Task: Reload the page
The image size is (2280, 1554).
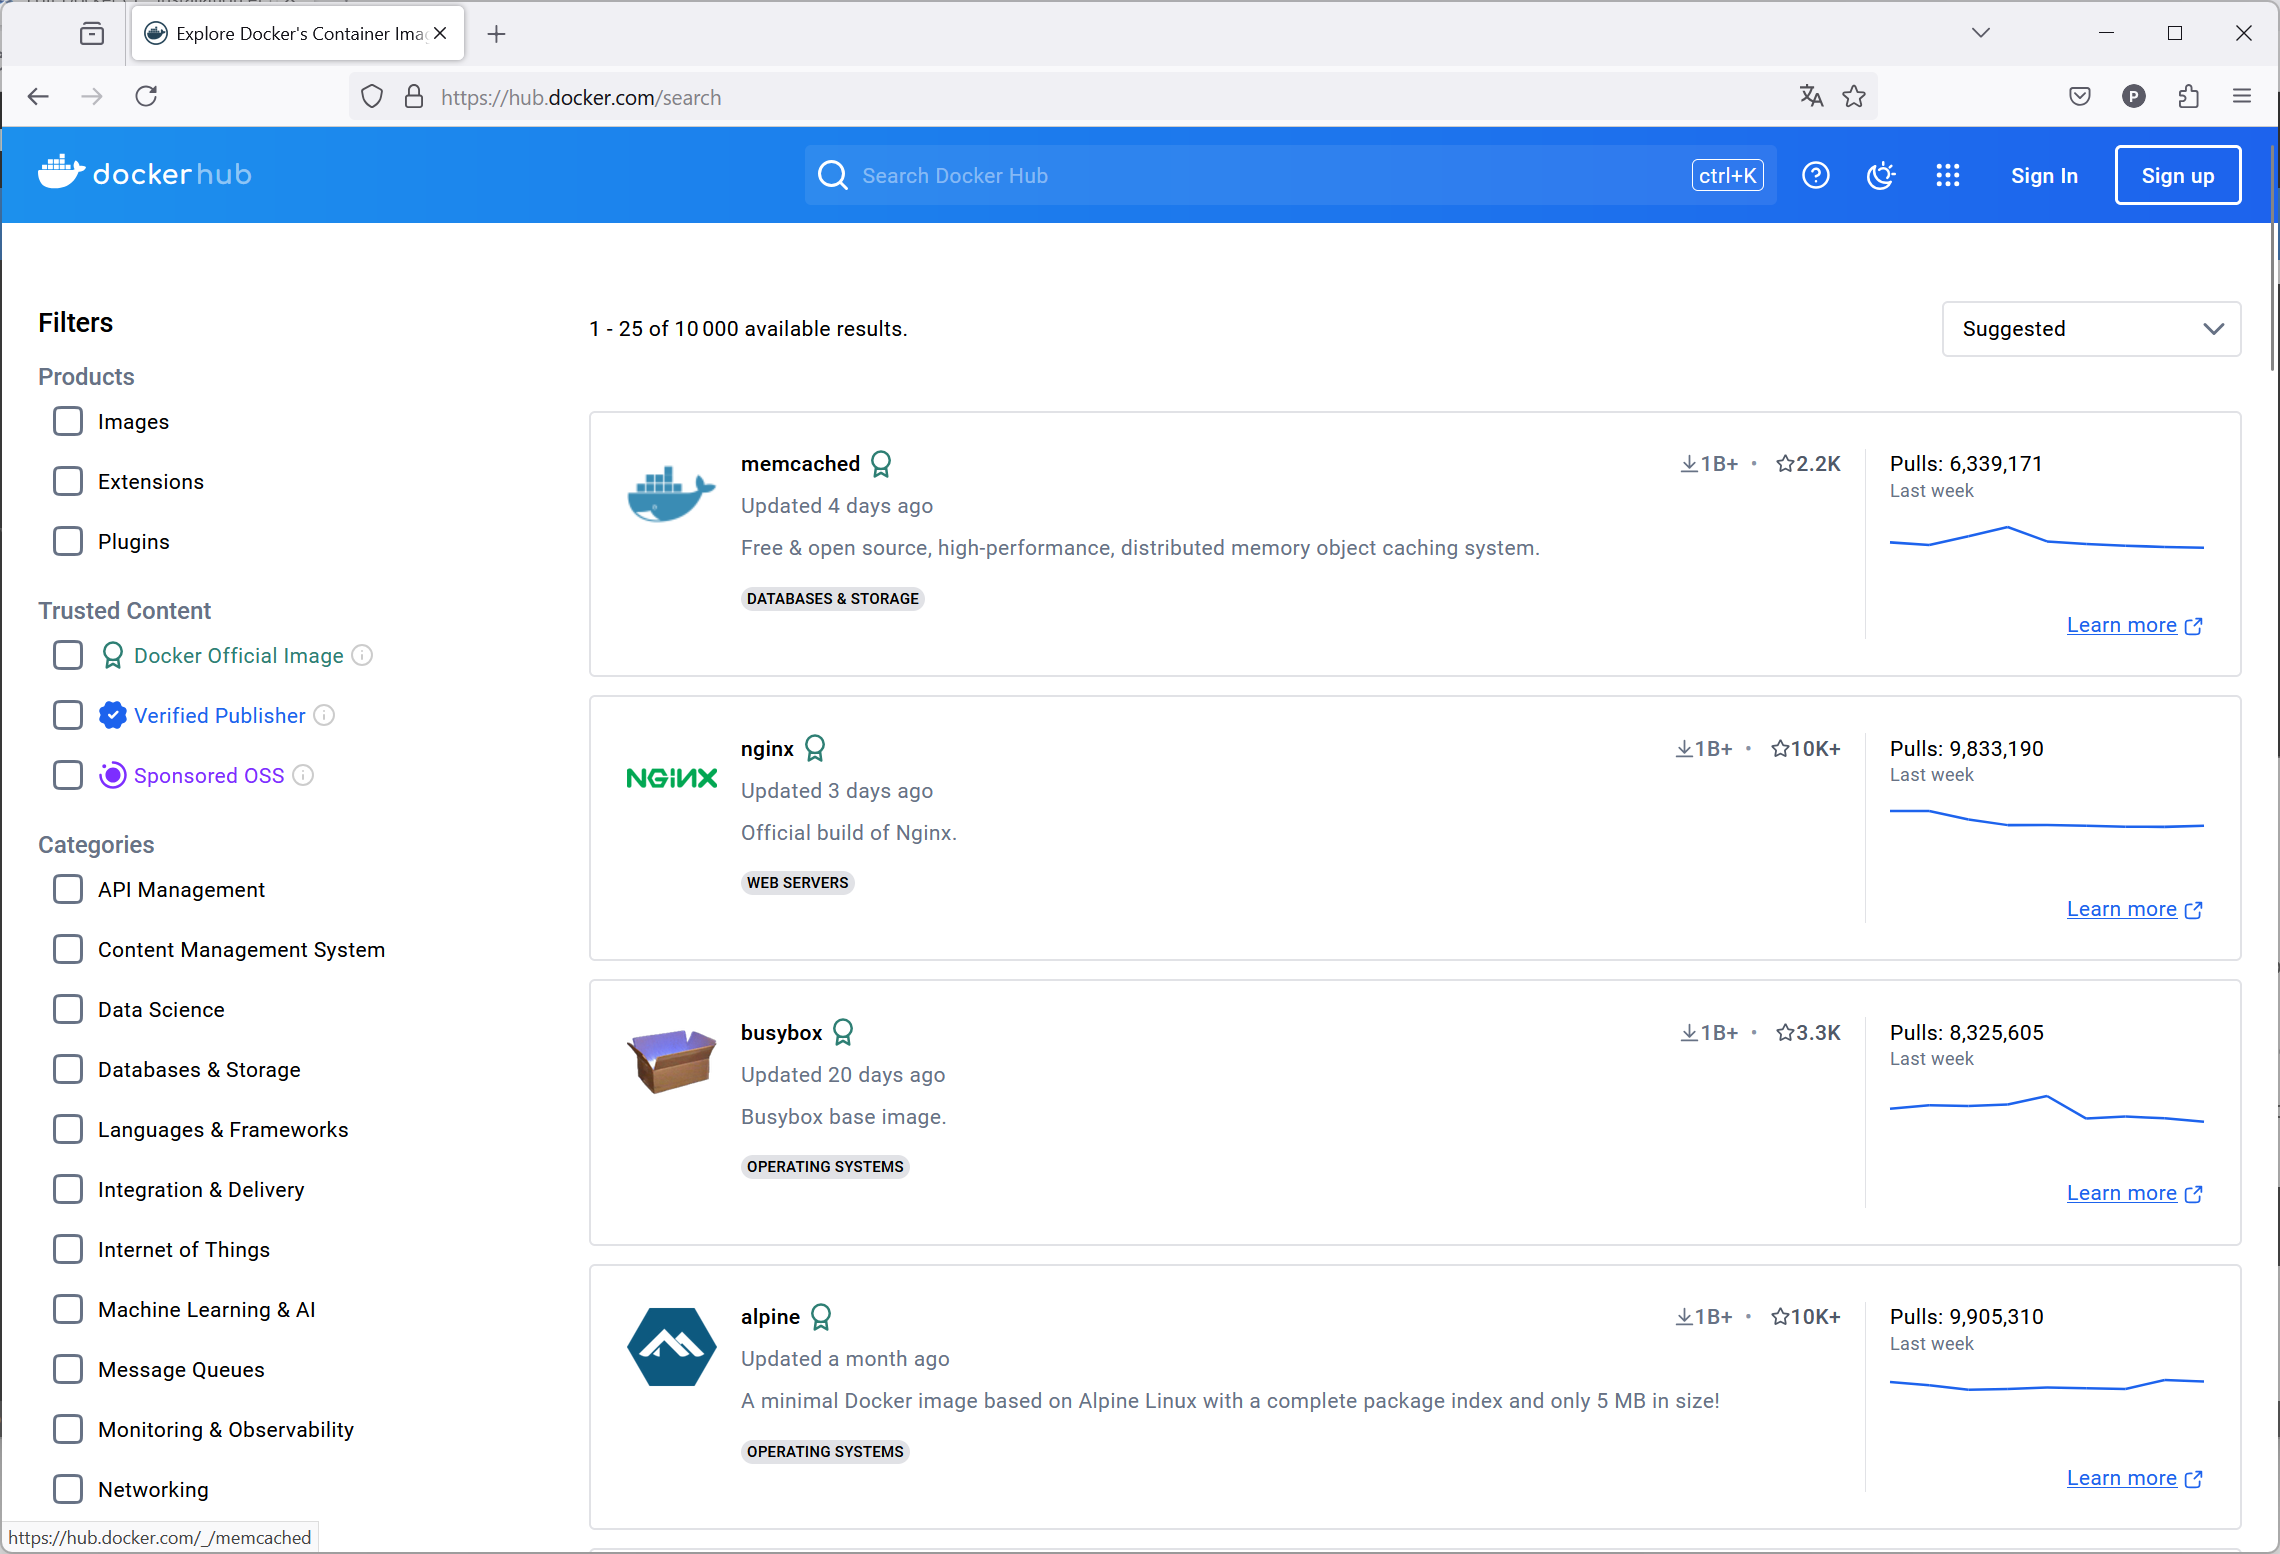Action: click(146, 96)
